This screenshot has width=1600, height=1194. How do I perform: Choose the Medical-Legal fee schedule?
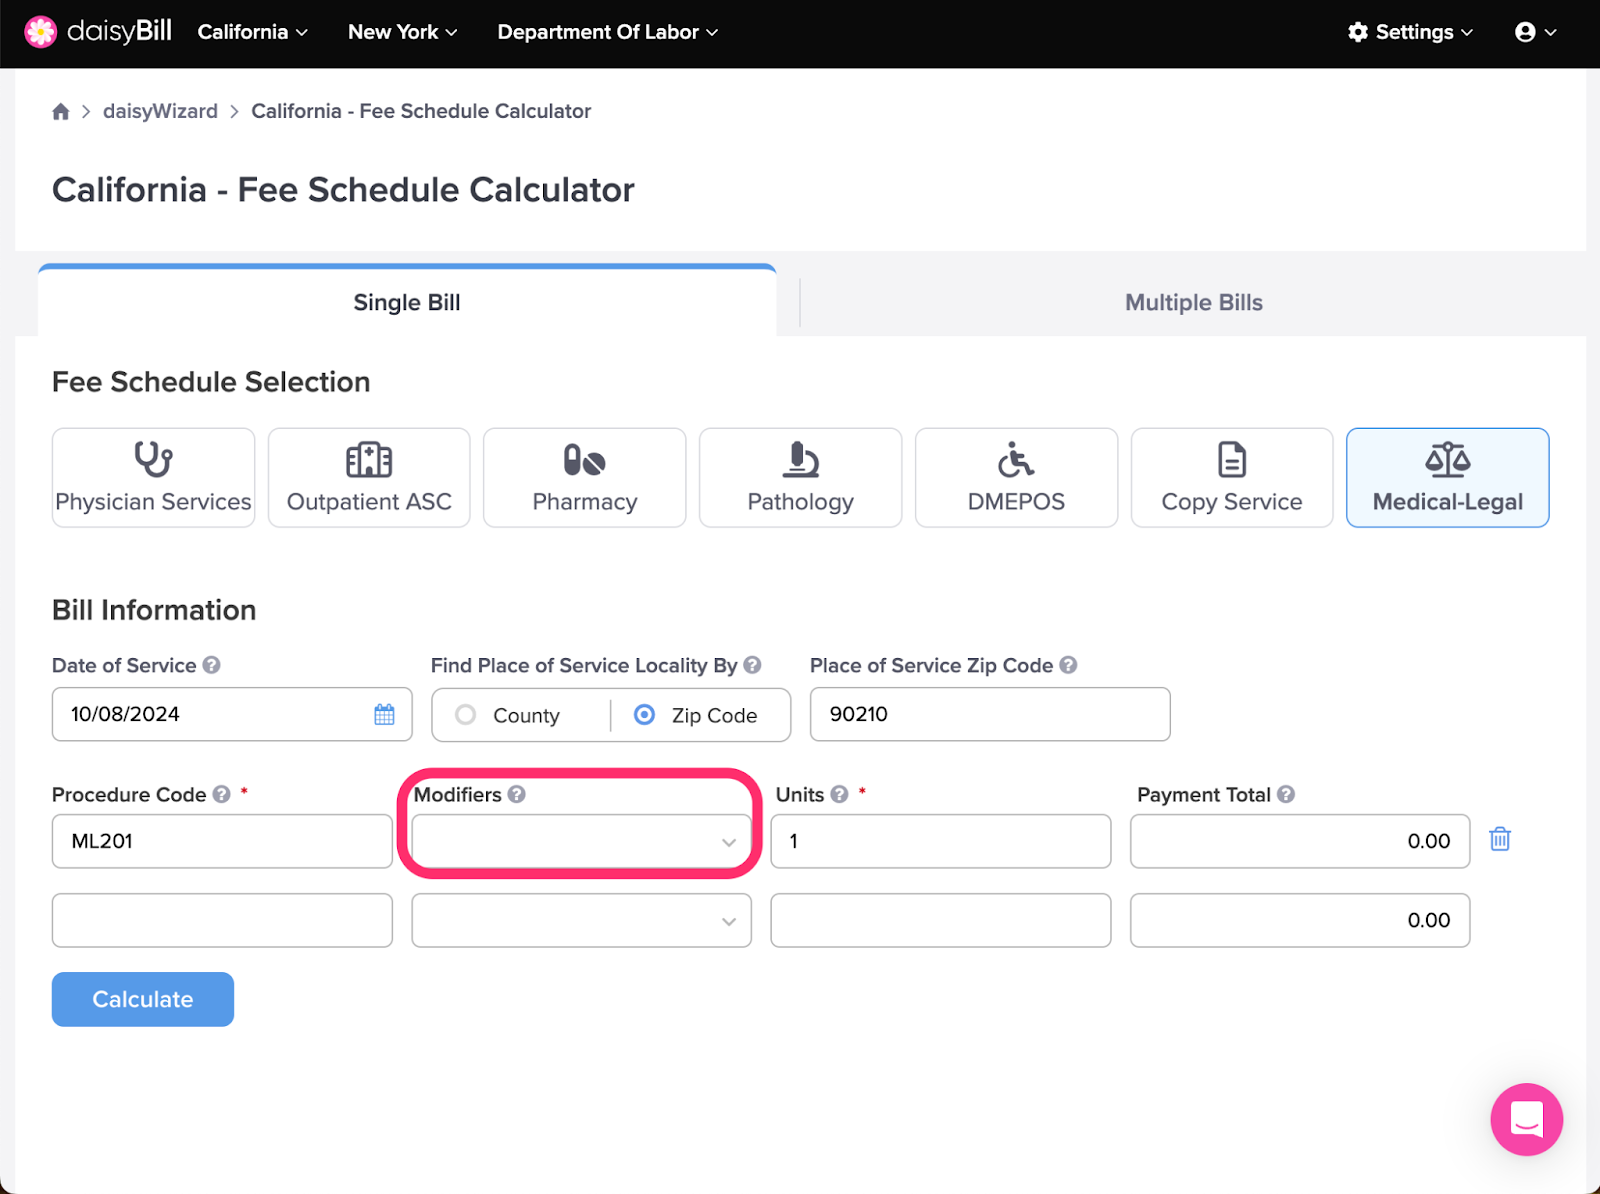tap(1447, 478)
